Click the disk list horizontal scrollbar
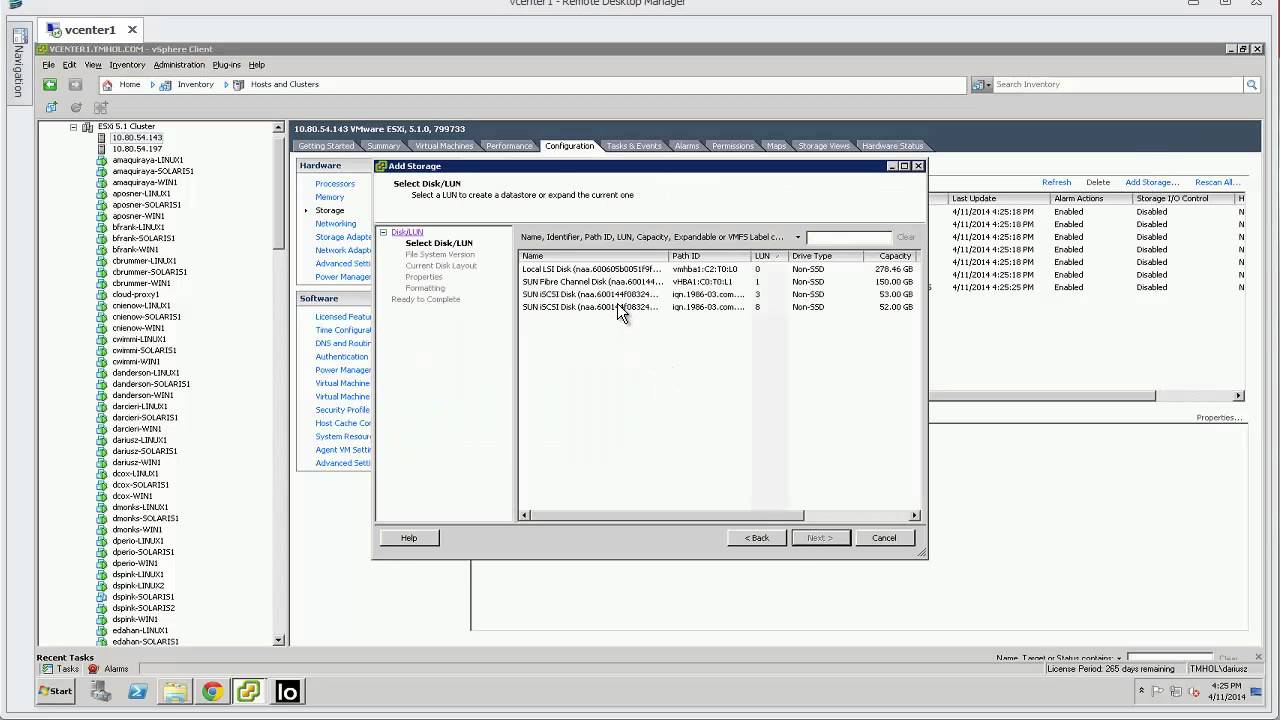The width and height of the screenshot is (1280, 720). point(668,516)
